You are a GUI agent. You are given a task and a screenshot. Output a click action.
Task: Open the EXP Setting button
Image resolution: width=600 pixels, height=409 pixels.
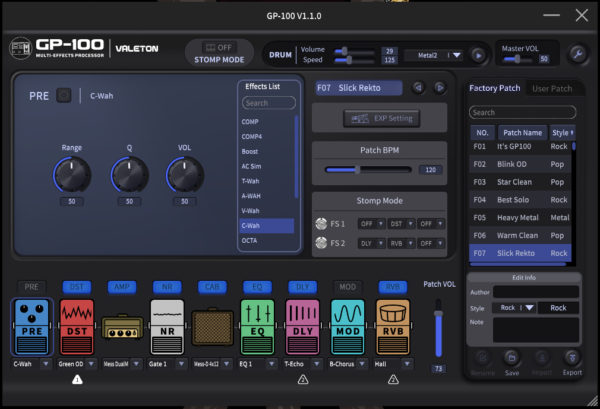pyautogui.click(x=382, y=119)
